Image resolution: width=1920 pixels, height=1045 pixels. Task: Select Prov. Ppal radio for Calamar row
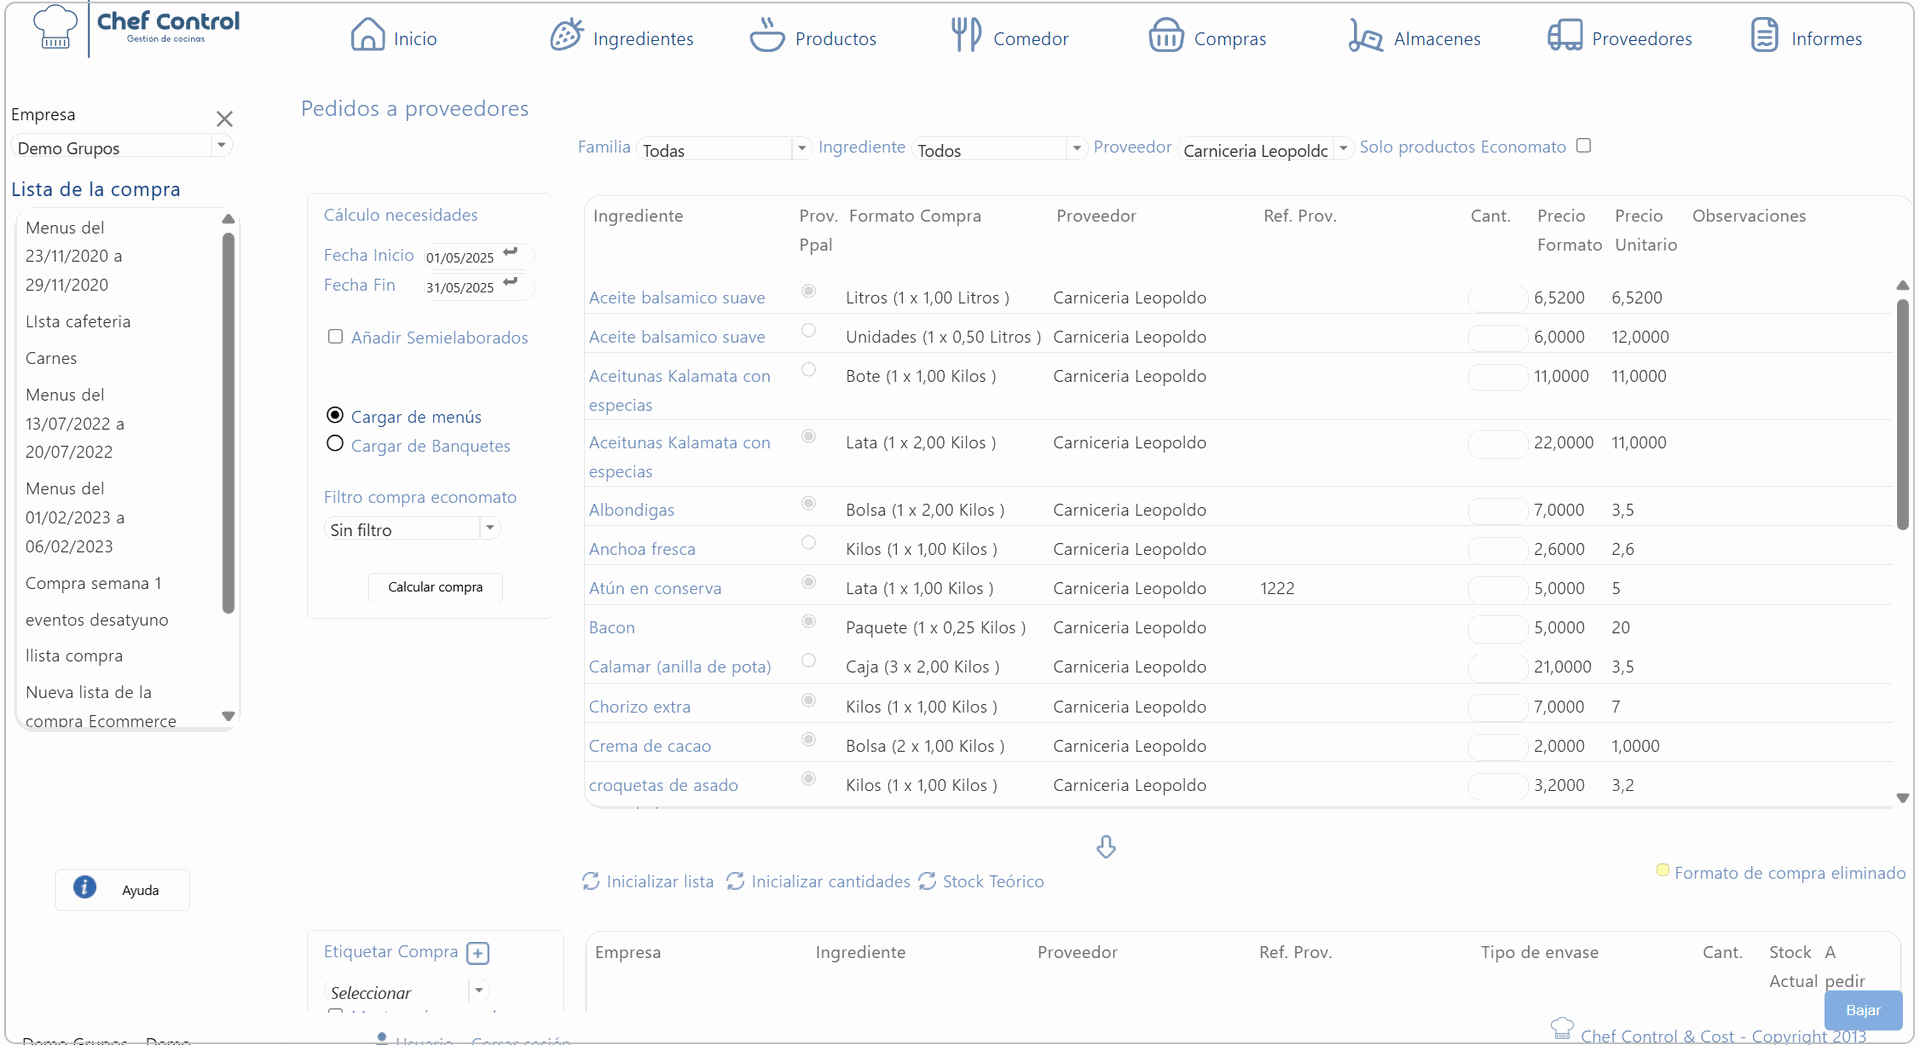click(809, 661)
